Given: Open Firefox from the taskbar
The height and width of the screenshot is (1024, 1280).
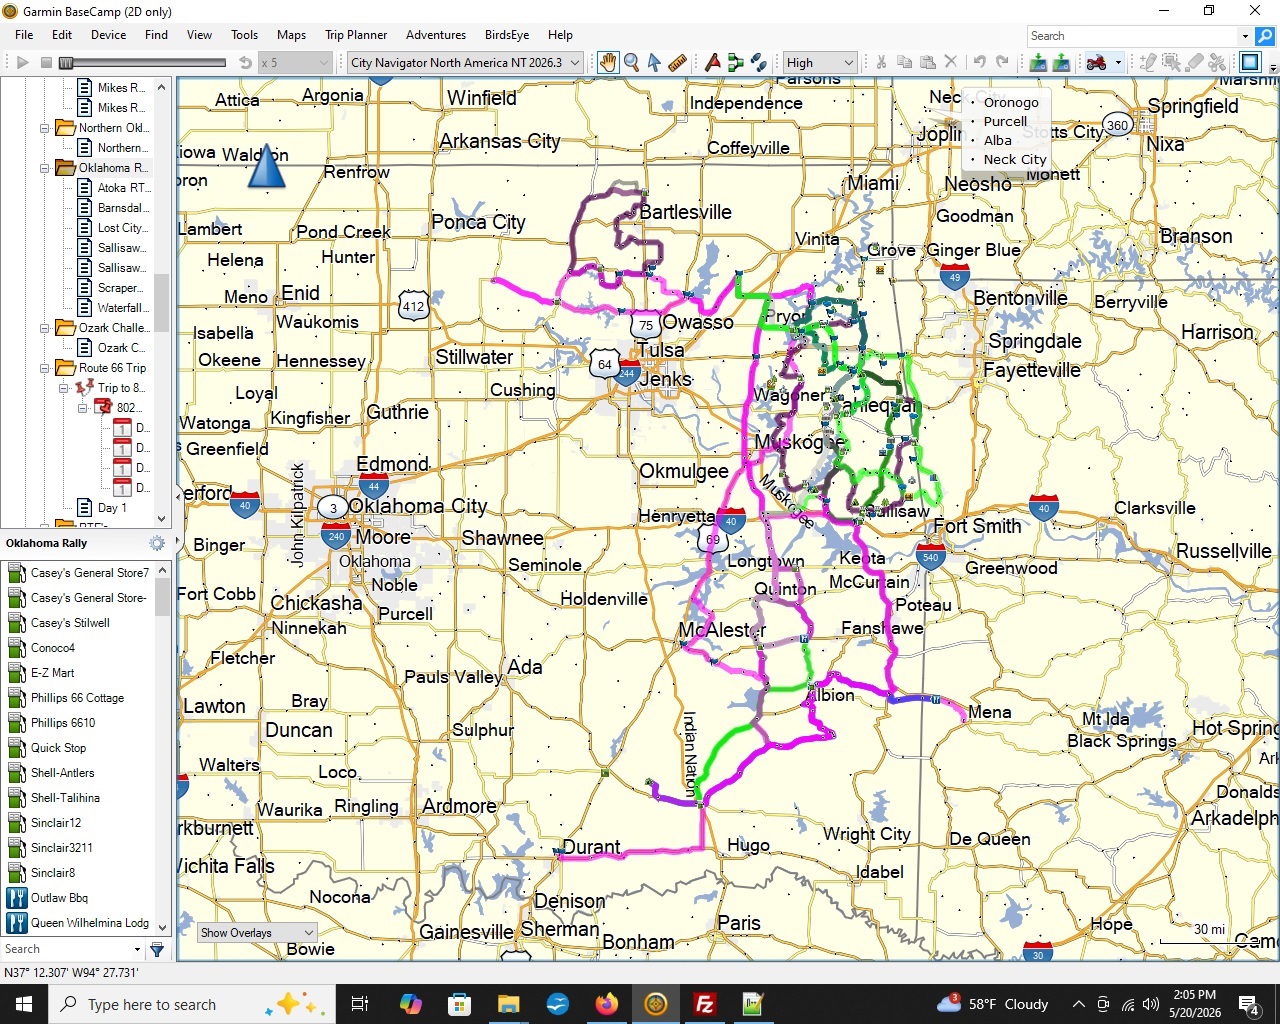Looking at the screenshot, I should 607,1004.
